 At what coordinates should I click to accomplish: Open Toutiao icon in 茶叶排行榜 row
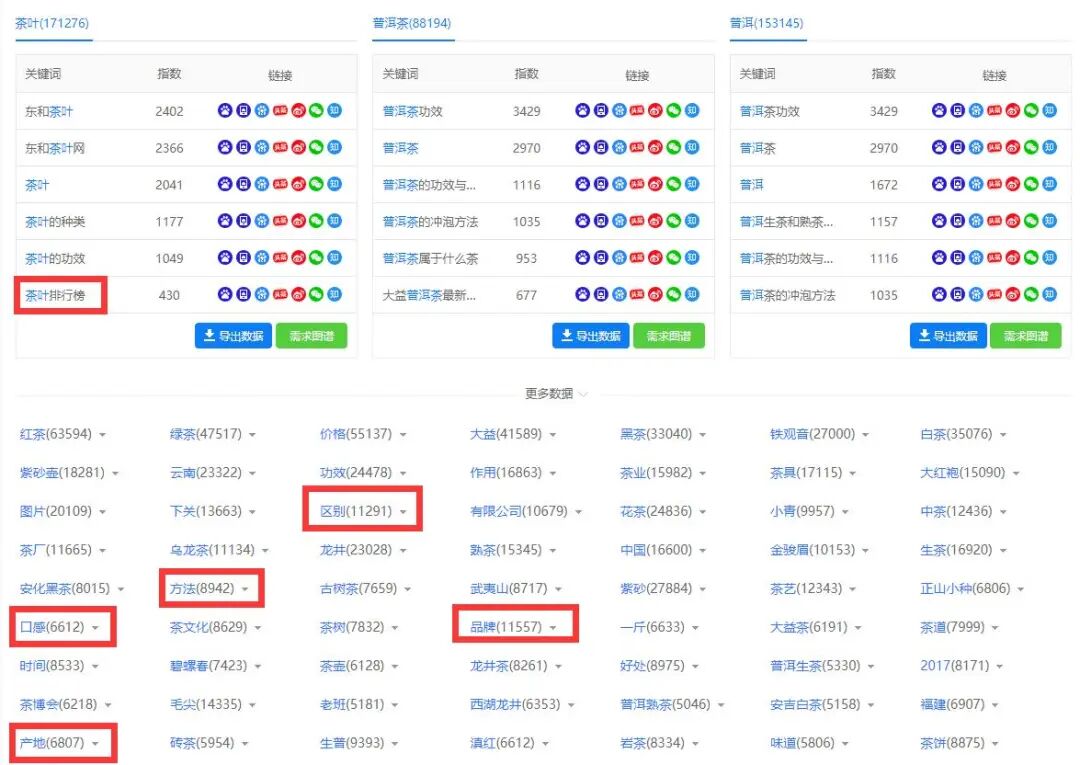pos(280,295)
